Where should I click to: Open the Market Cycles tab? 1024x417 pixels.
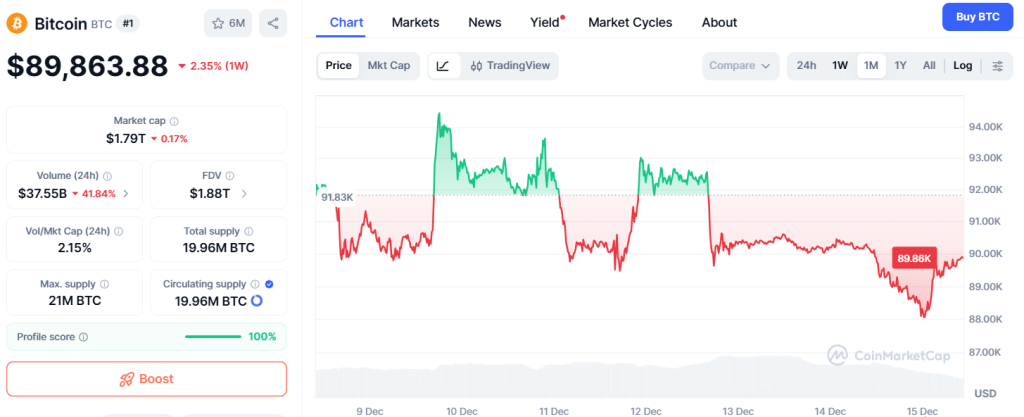tap(630, 22)
